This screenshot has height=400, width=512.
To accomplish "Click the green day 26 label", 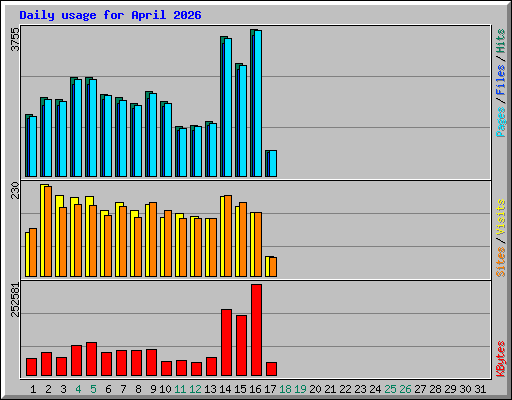I will pos(405,389).
